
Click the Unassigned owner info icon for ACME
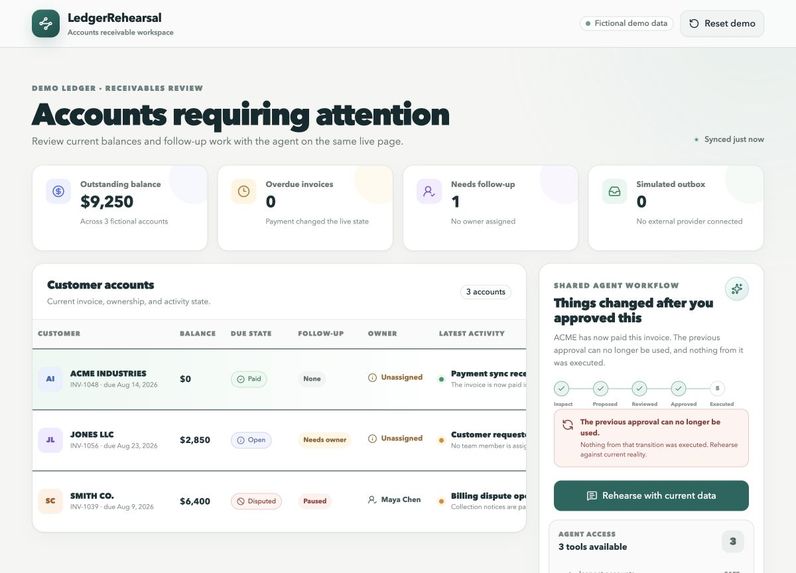tap(372, 378)
